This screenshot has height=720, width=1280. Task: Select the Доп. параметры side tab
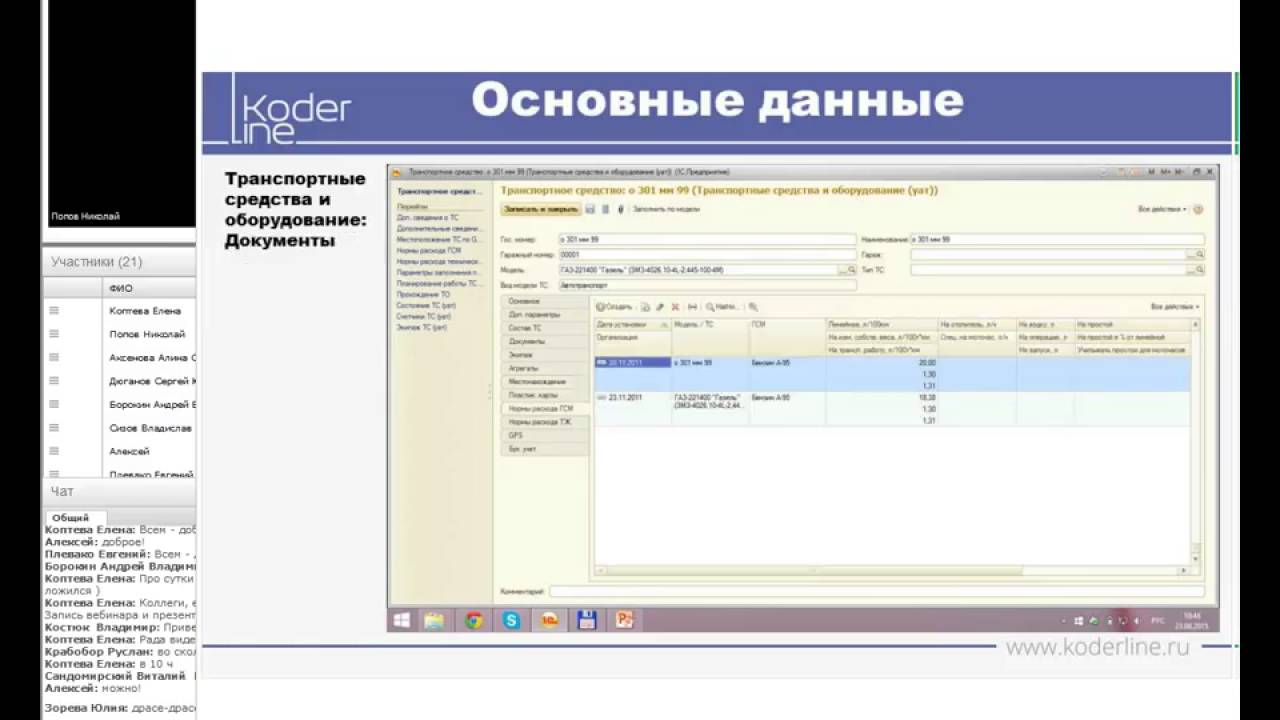[x=543, y=315]
